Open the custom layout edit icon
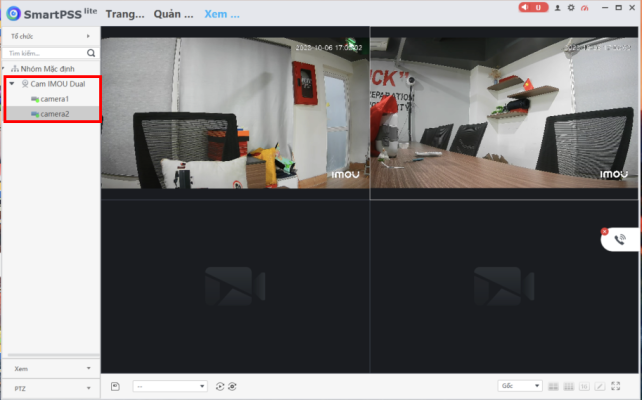This screenshot has height=400, width=642. 600,386
